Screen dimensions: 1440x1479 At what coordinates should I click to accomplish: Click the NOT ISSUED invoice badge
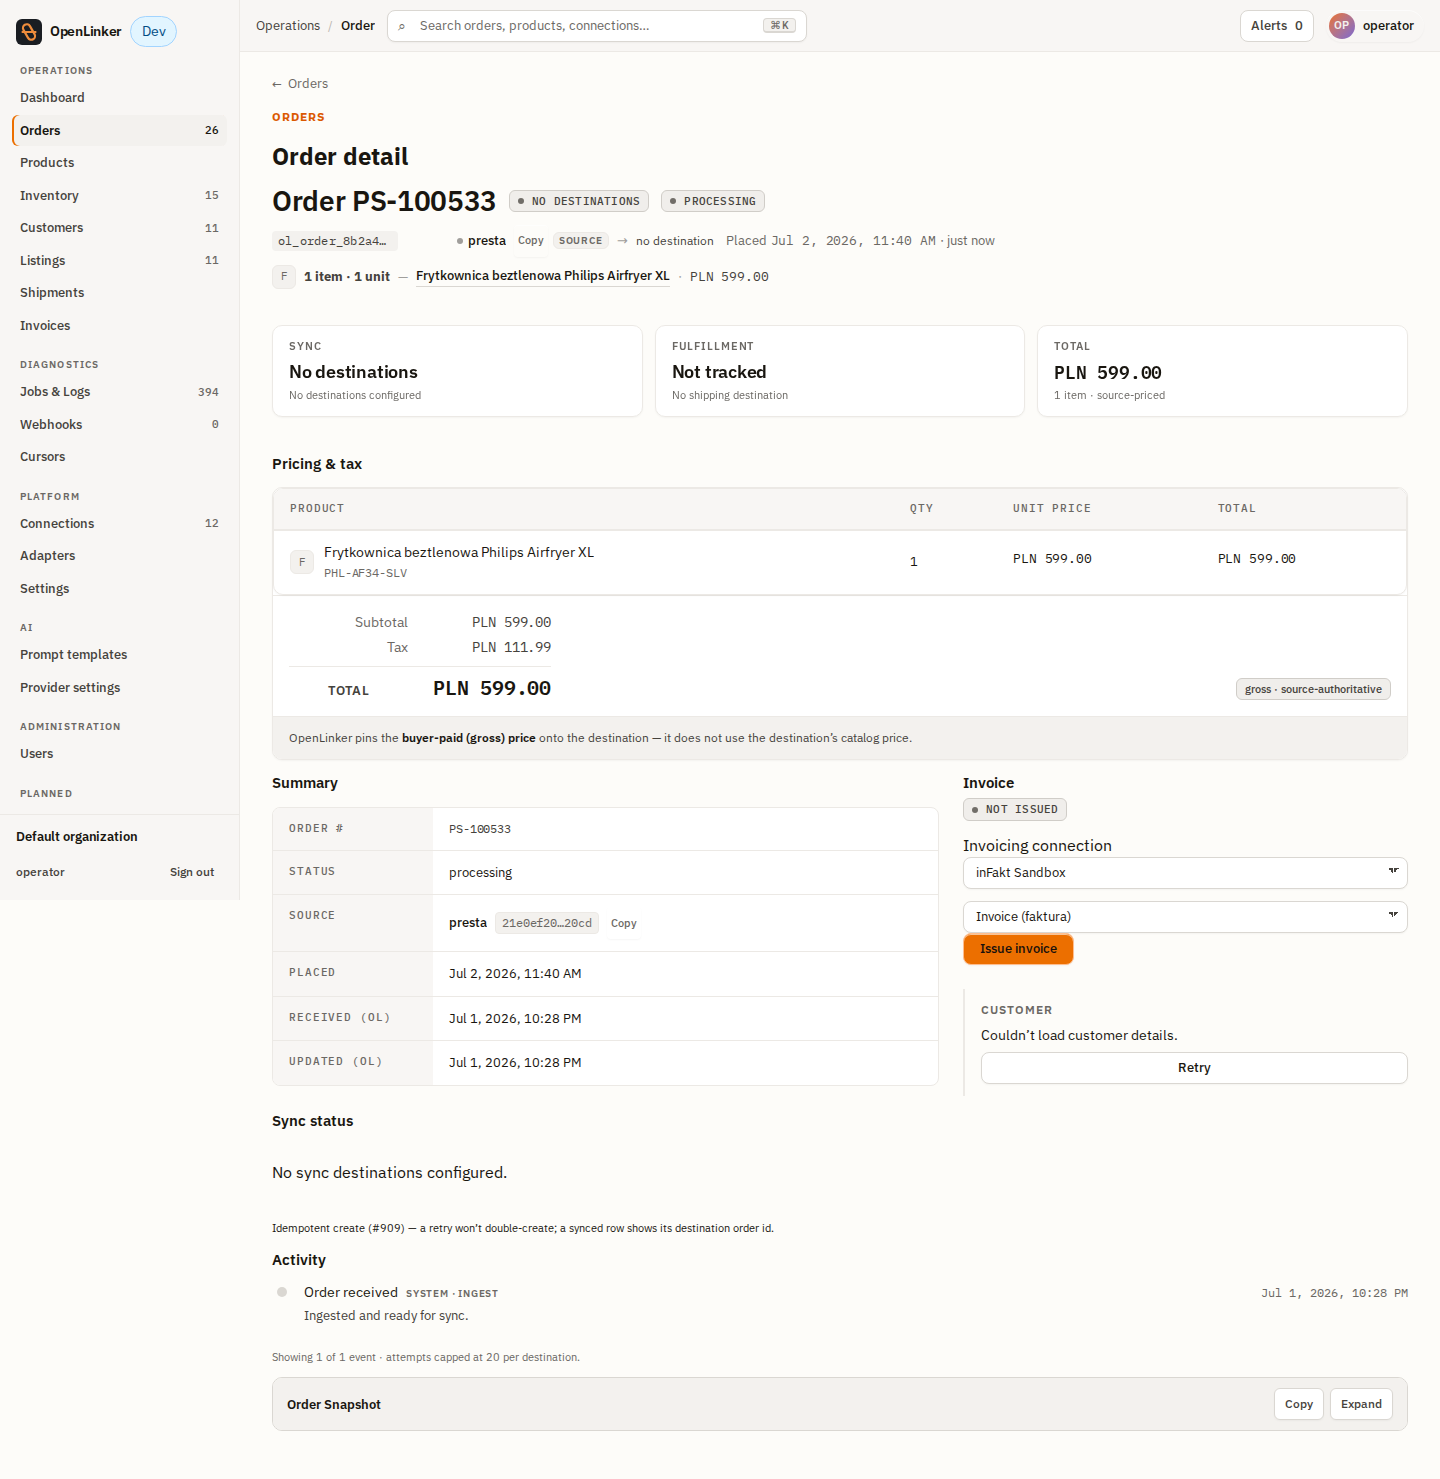coord(1015,810)
